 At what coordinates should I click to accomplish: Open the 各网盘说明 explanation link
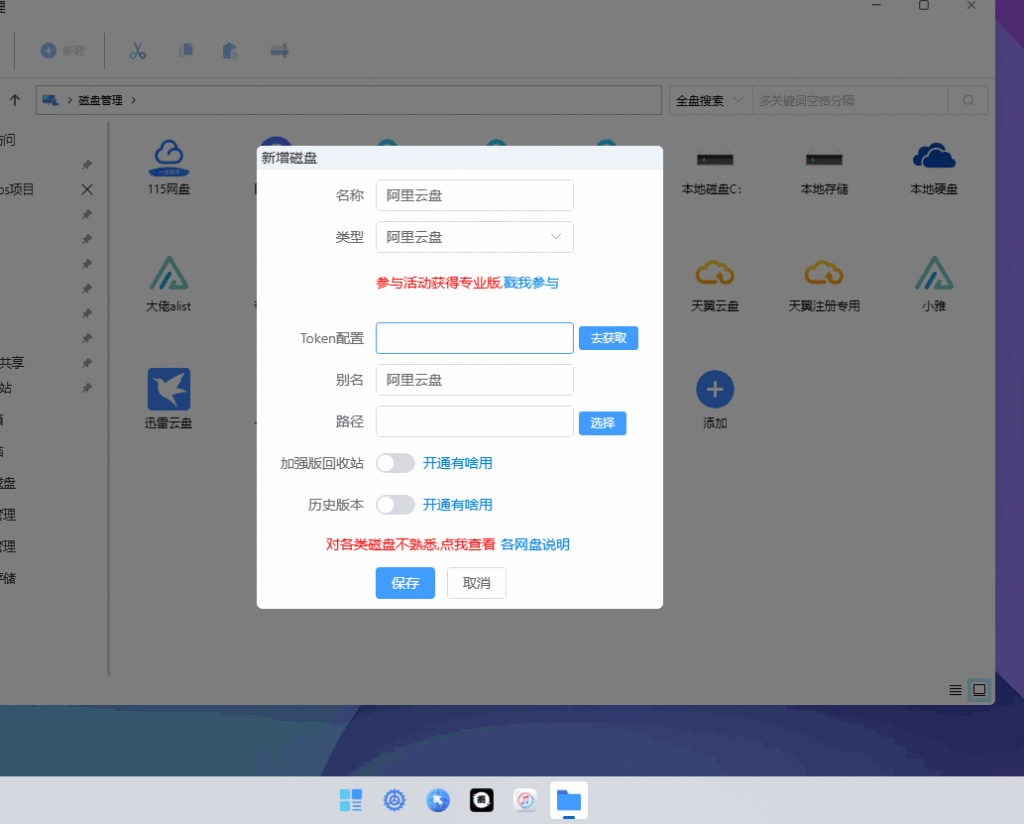click(537, 544)
